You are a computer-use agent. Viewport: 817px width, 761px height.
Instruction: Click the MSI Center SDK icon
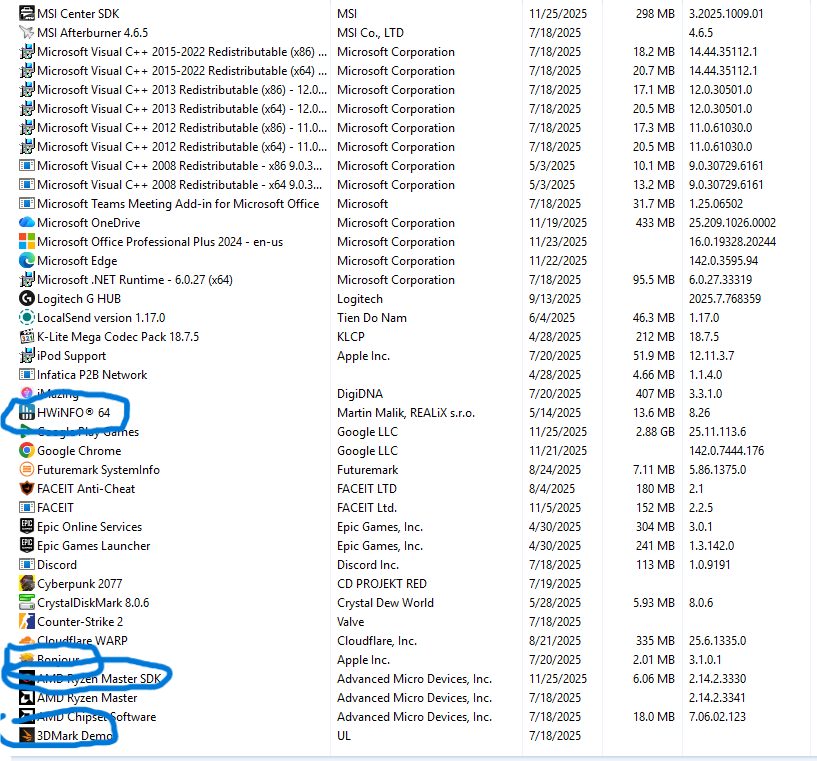(x=27, y=14)
